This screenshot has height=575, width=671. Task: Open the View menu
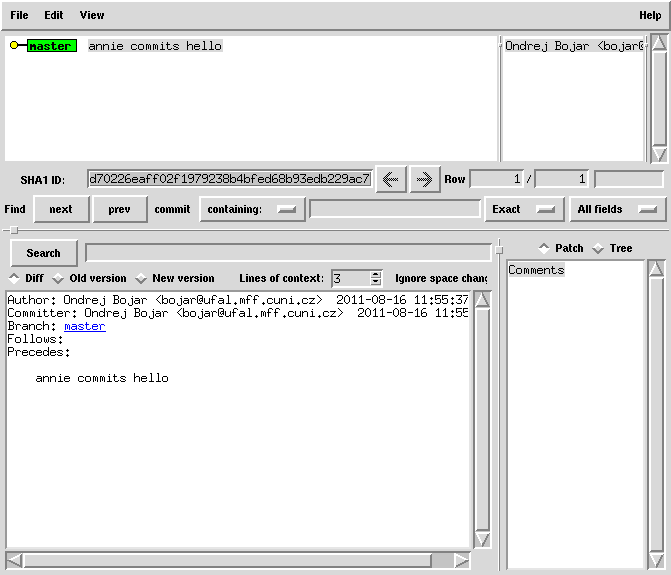click(92, 15)
